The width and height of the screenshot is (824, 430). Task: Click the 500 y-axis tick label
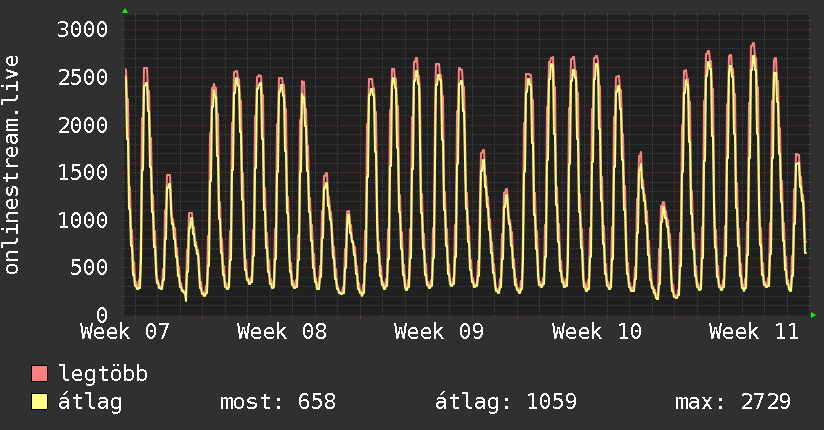[x=89, y=267]
